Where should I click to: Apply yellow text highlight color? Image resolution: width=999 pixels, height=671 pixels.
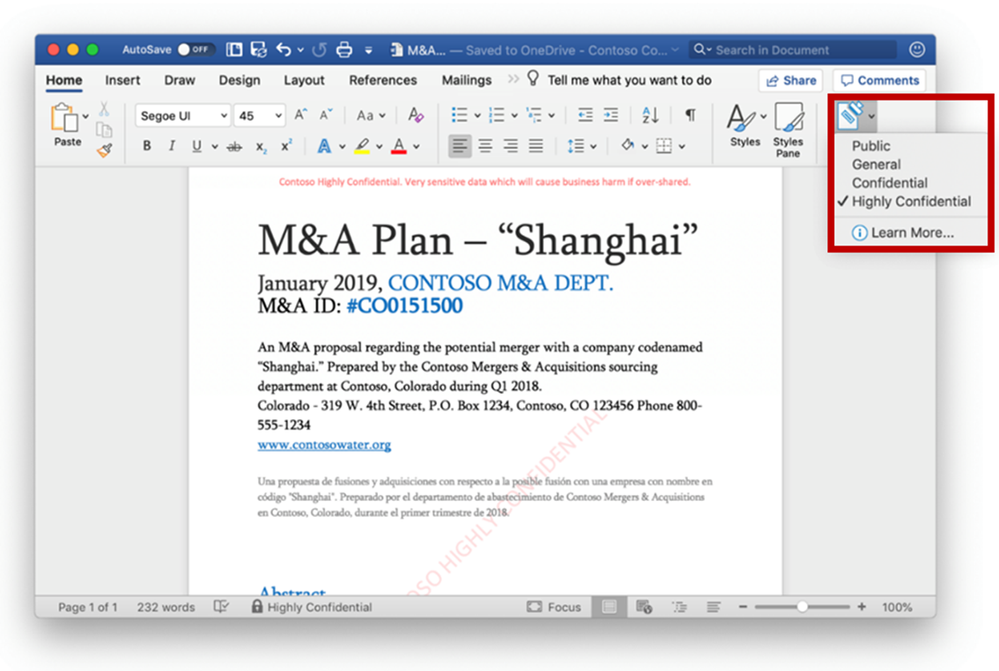362,147
